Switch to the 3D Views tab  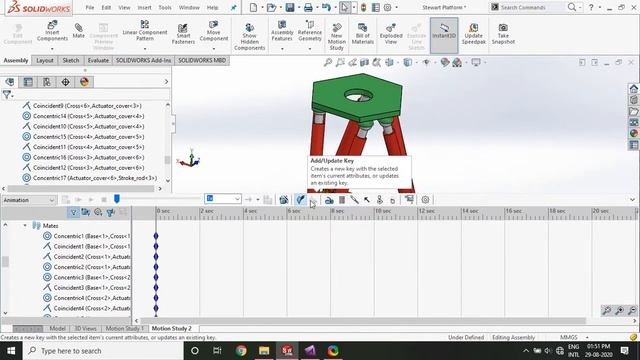[85, 328]
